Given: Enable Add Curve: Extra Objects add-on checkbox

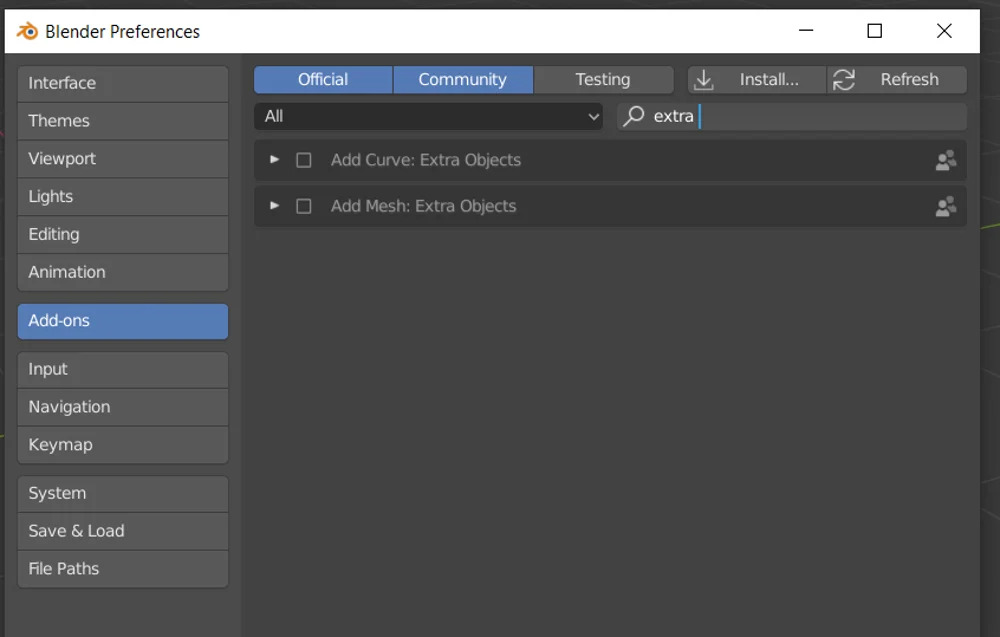Looking at the screenshot, I should 304,160.
